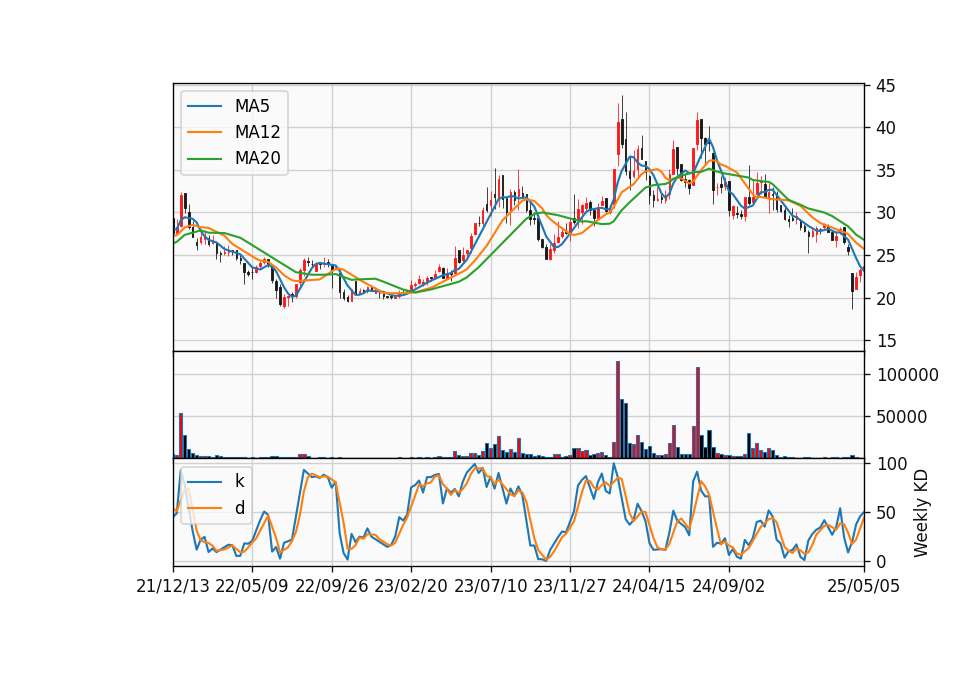Click the 30 price axis tick label
Screen dimensions: 960x690
886,213
